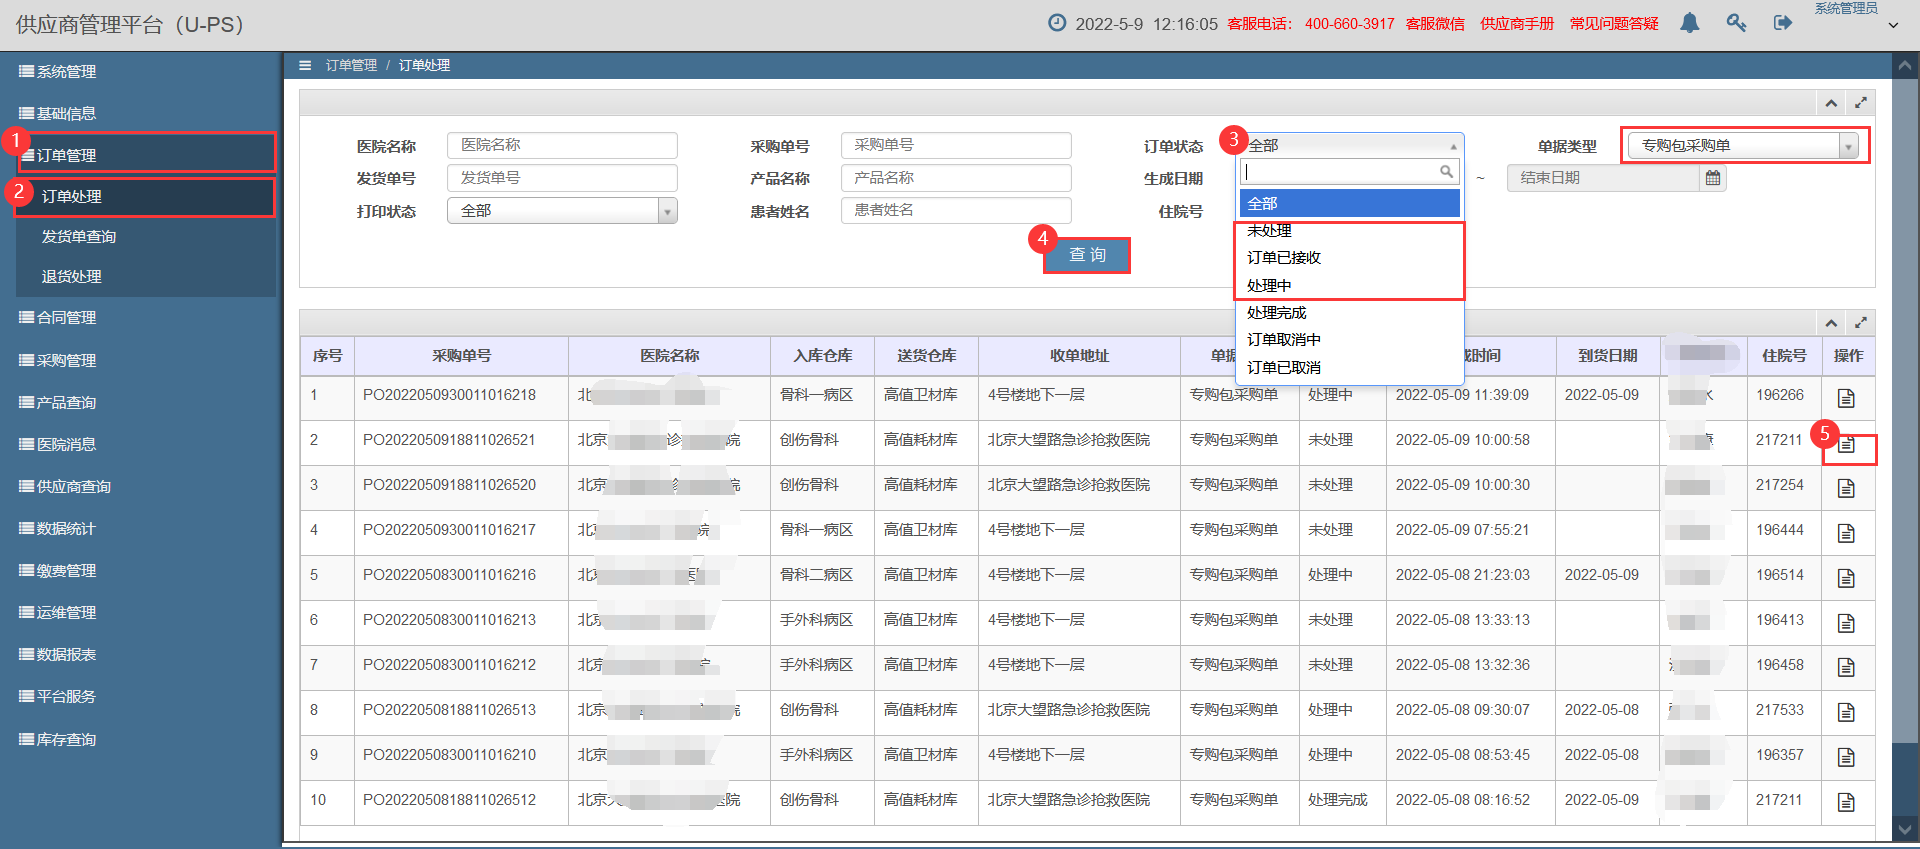
Task: Expand results table panel to full screen
Action: point(1861,323)
